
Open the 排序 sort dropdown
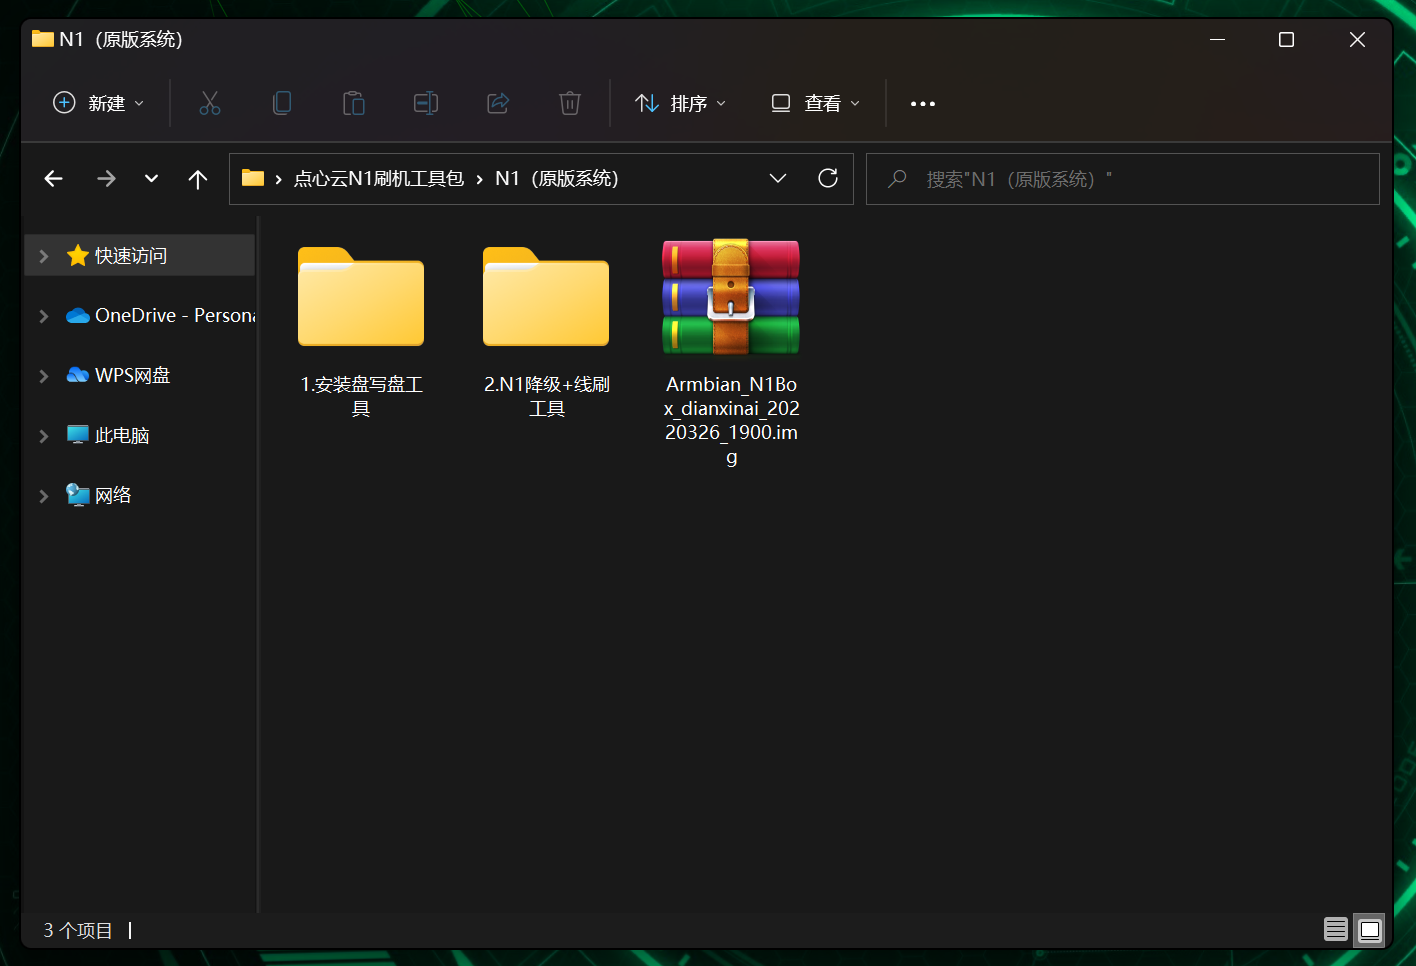pos(680,103)
